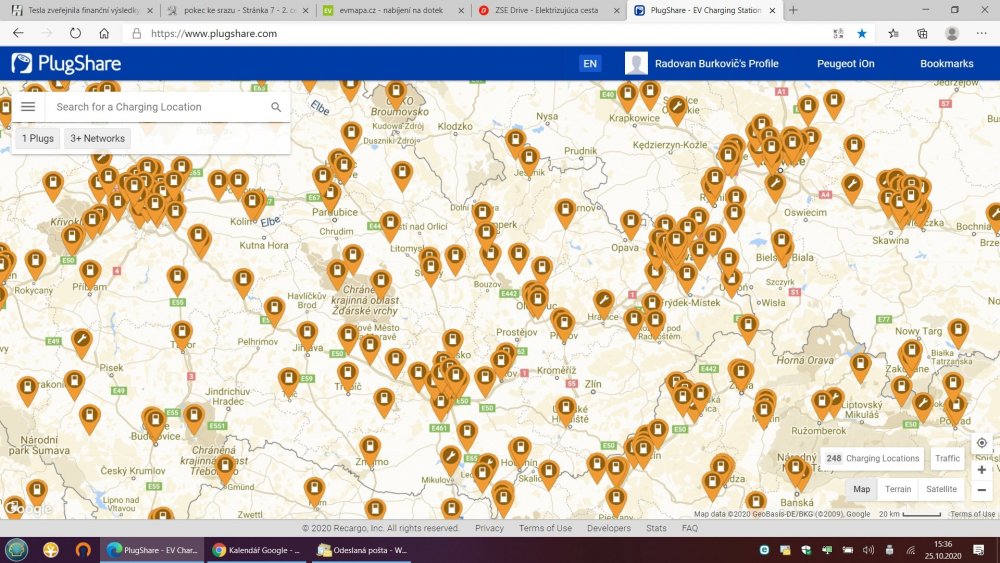The height and width of the screenshot is (563, 1000).
Task: Open the Peugeot iOn vehicle menu
Action: [846, 63]
